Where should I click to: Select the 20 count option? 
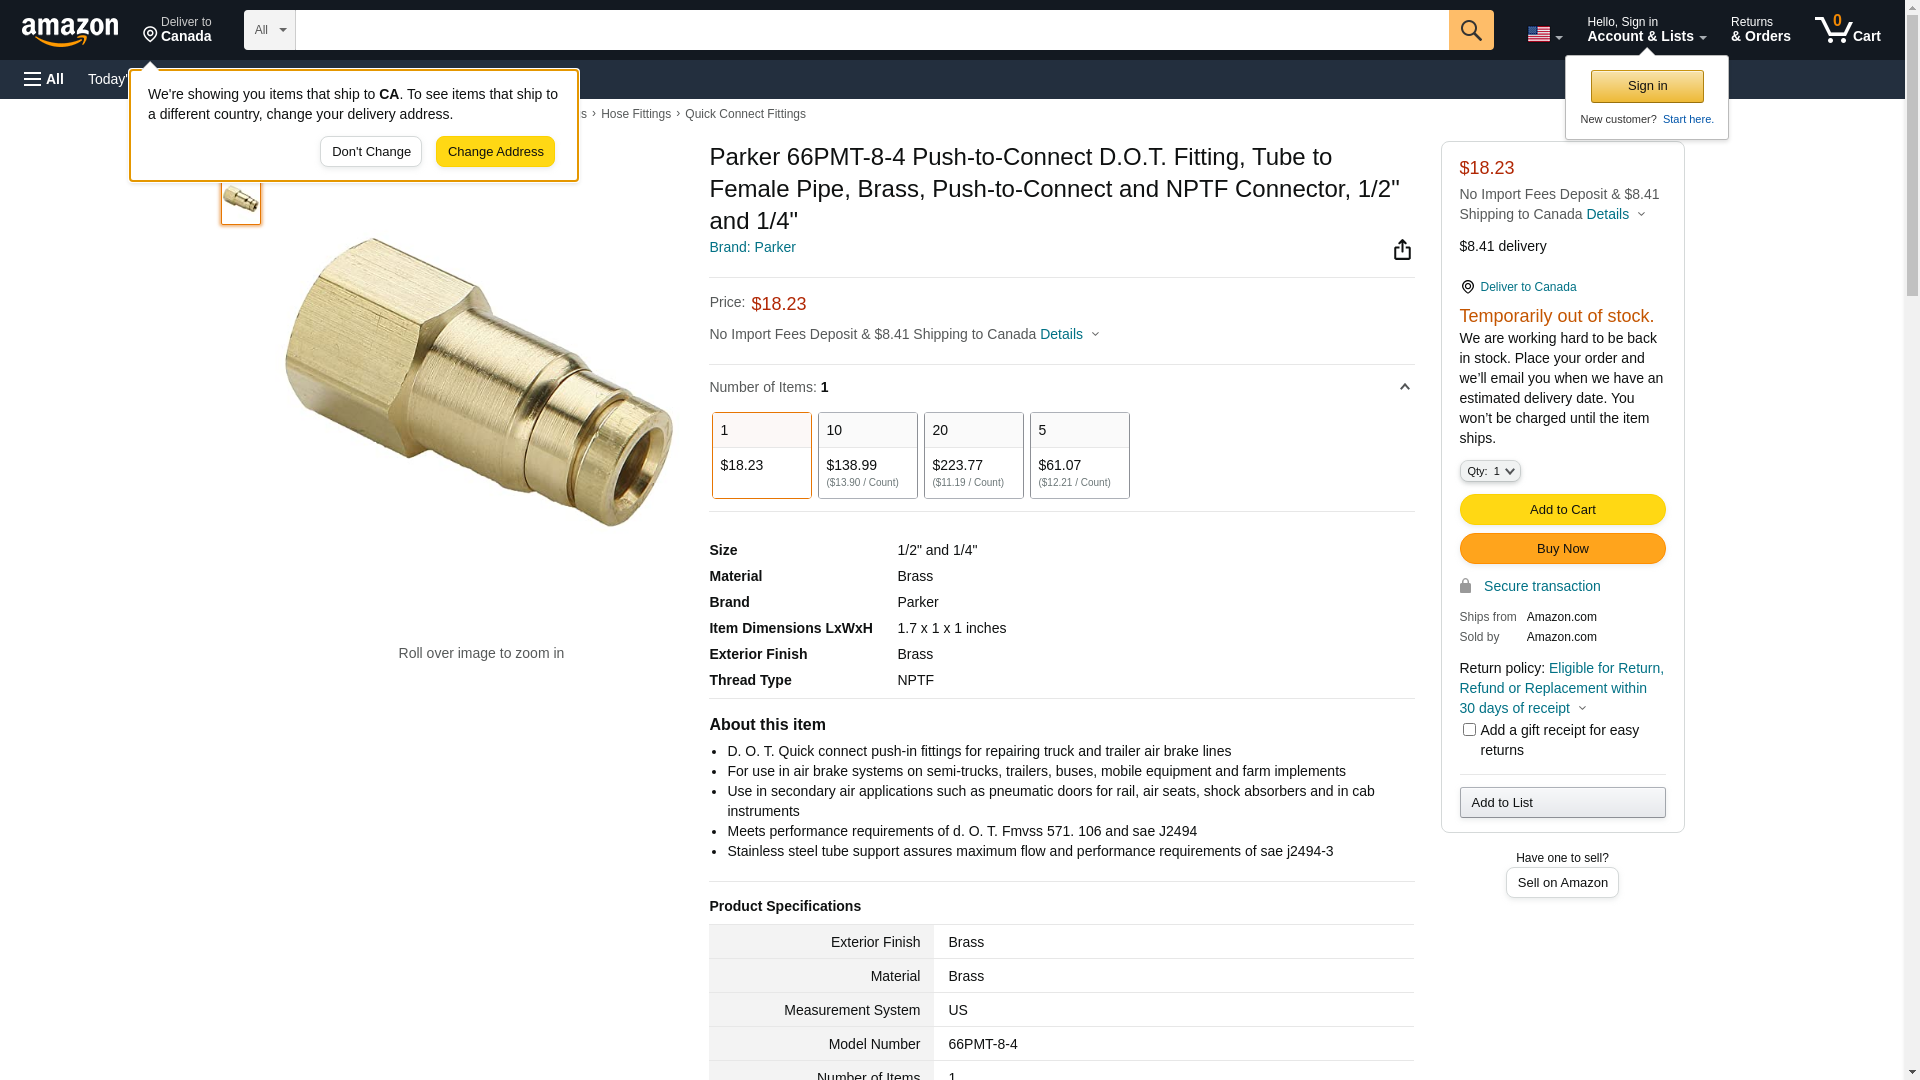pyautogui.click(x=973, y=455)
